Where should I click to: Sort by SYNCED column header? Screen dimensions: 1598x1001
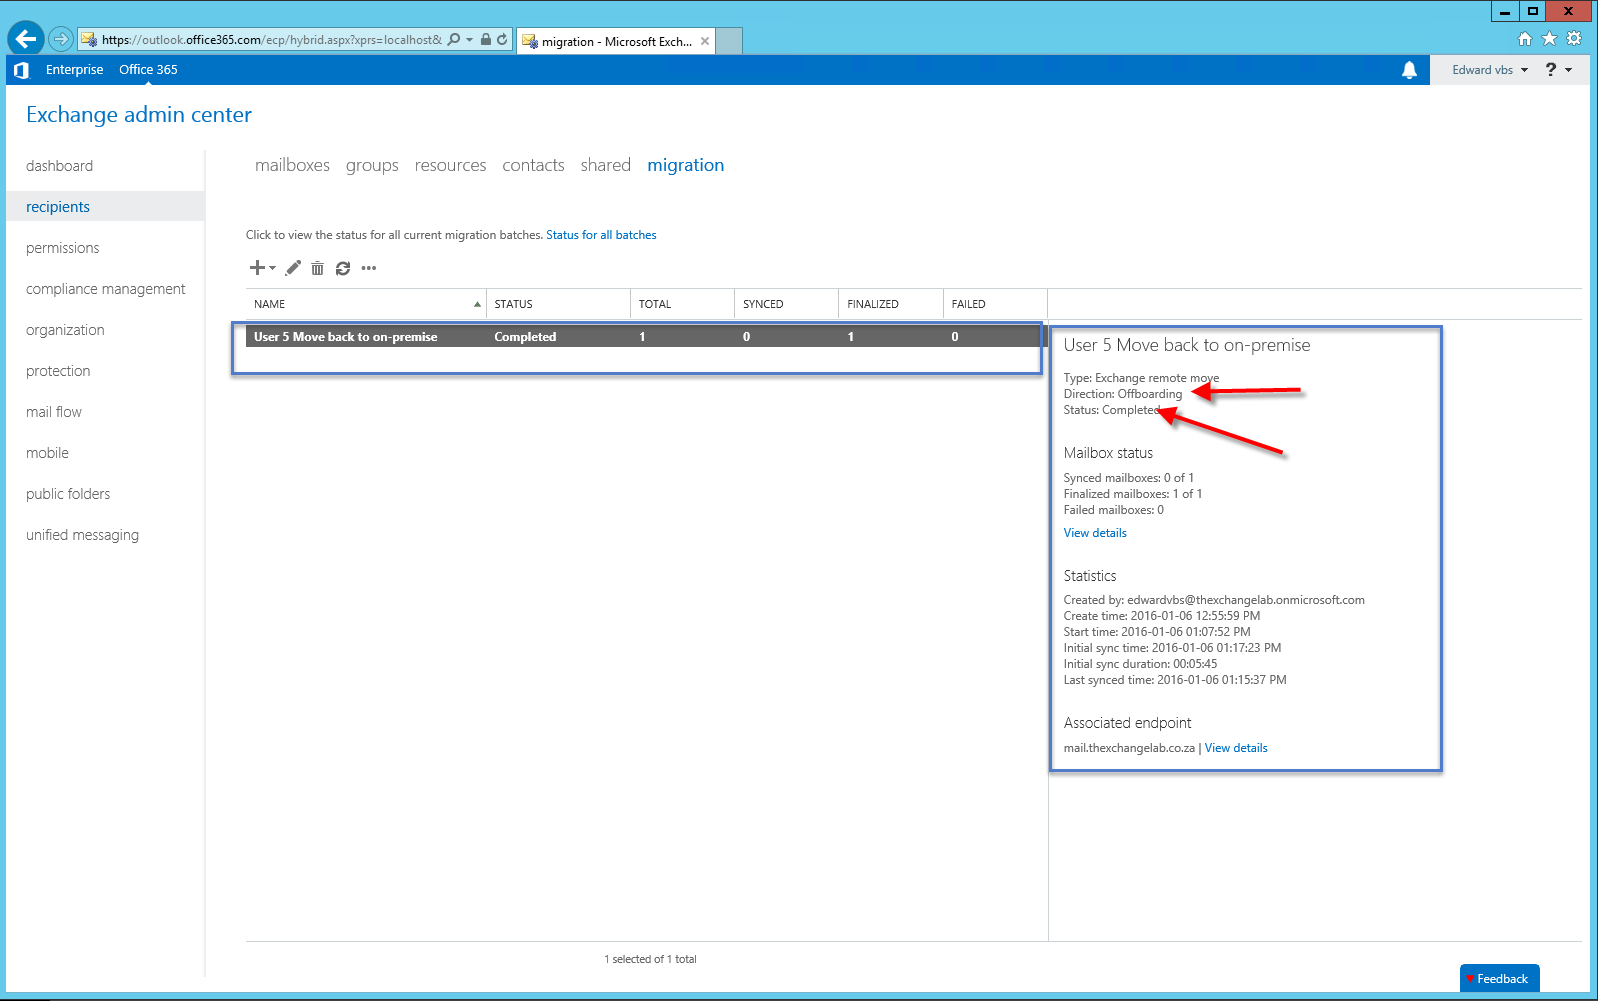pos(787,304)
